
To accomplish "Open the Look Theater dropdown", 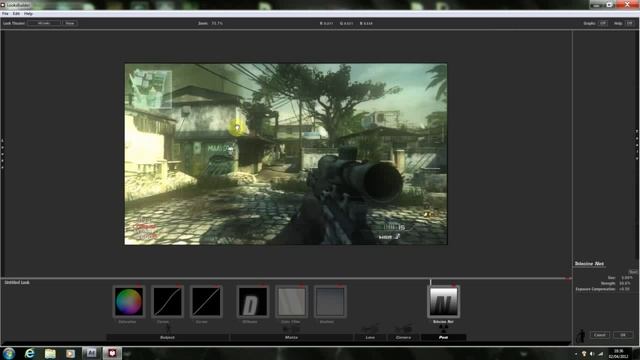I will pos(44,23).
